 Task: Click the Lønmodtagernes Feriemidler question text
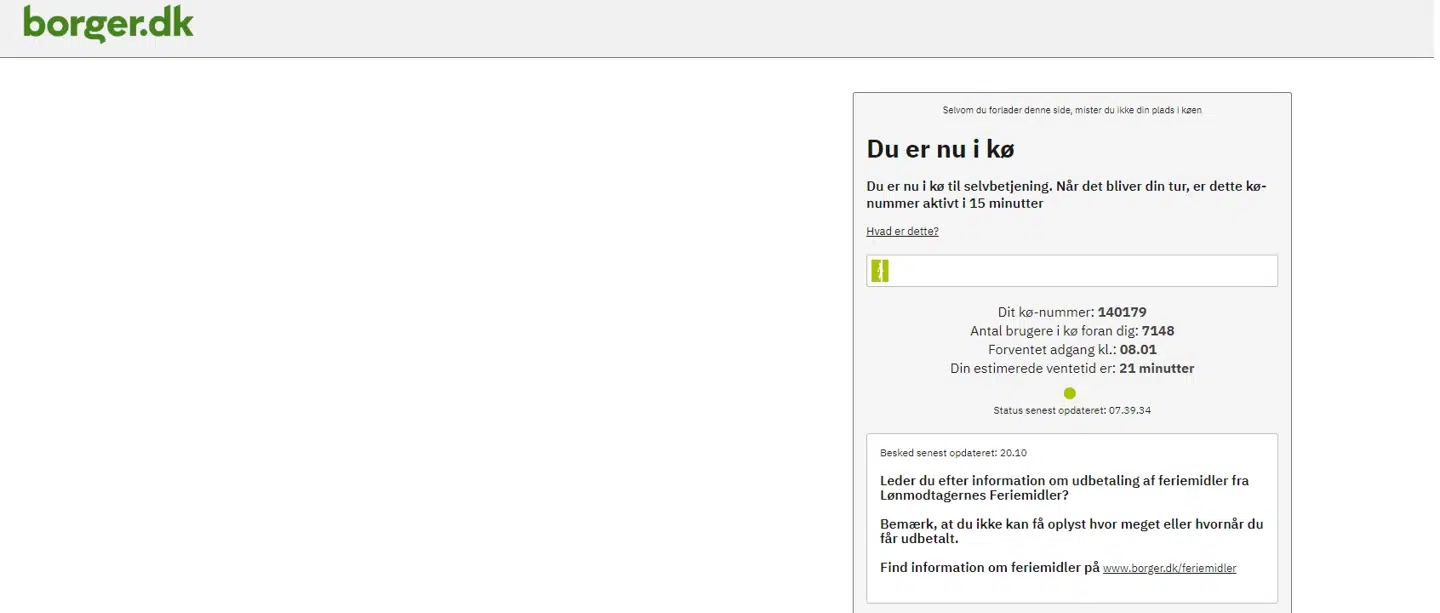click(1064, 488)
